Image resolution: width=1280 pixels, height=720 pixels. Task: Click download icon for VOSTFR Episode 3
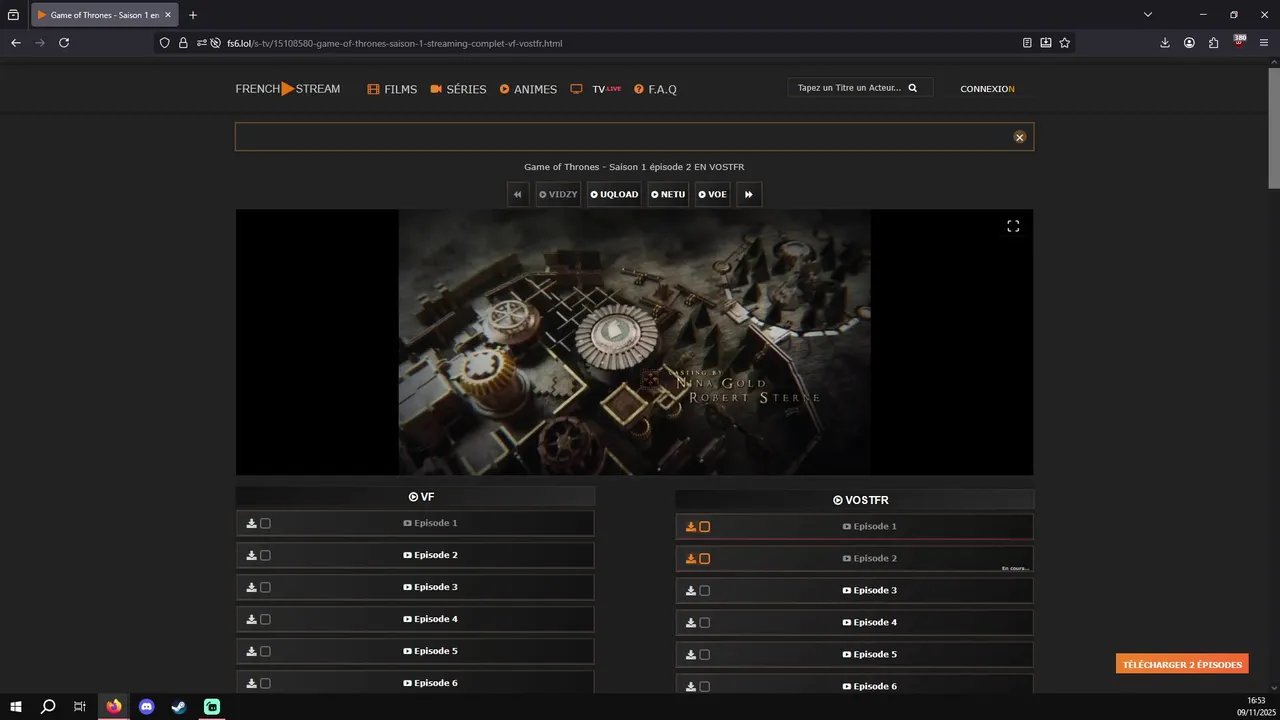coord(691,591)
